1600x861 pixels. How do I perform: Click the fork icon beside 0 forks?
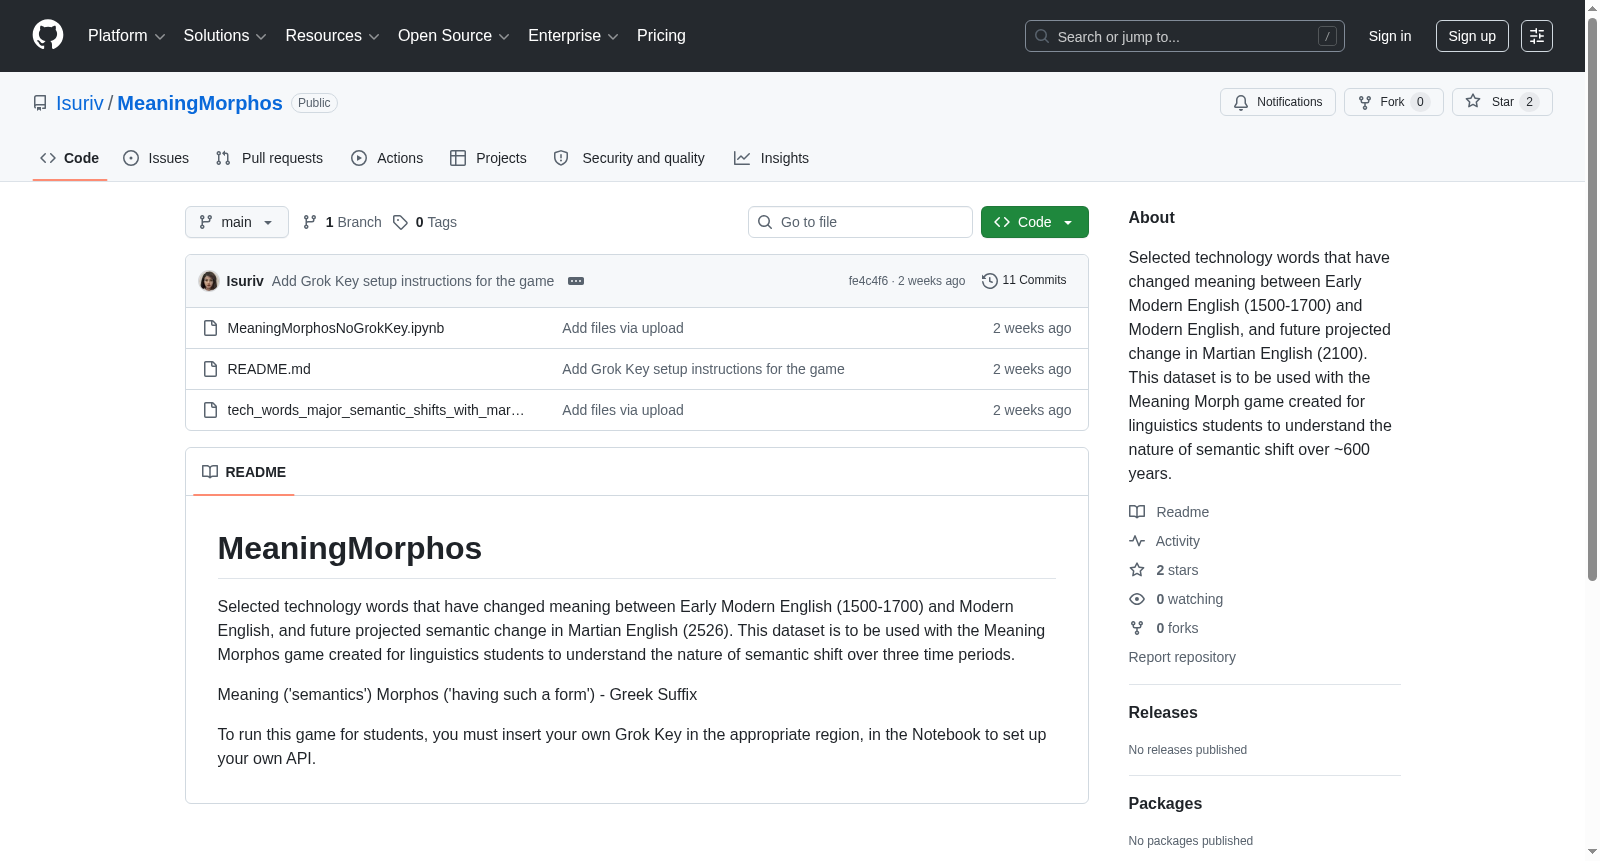click(x=1137, y=628)
